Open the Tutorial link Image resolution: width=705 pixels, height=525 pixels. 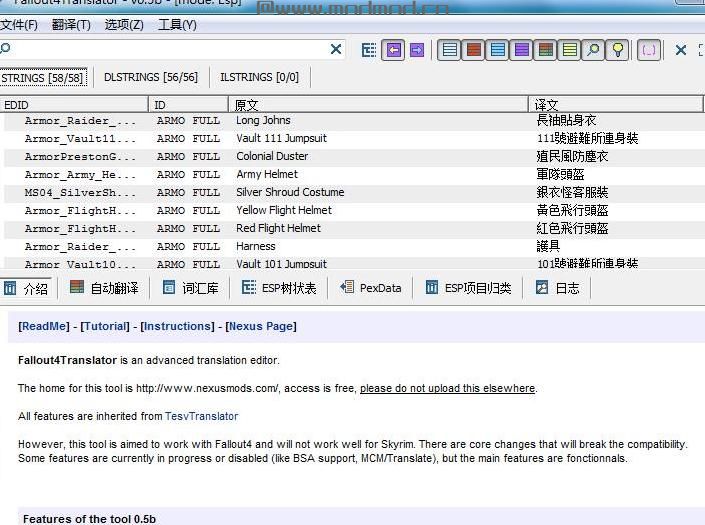[x=105, y=326]
